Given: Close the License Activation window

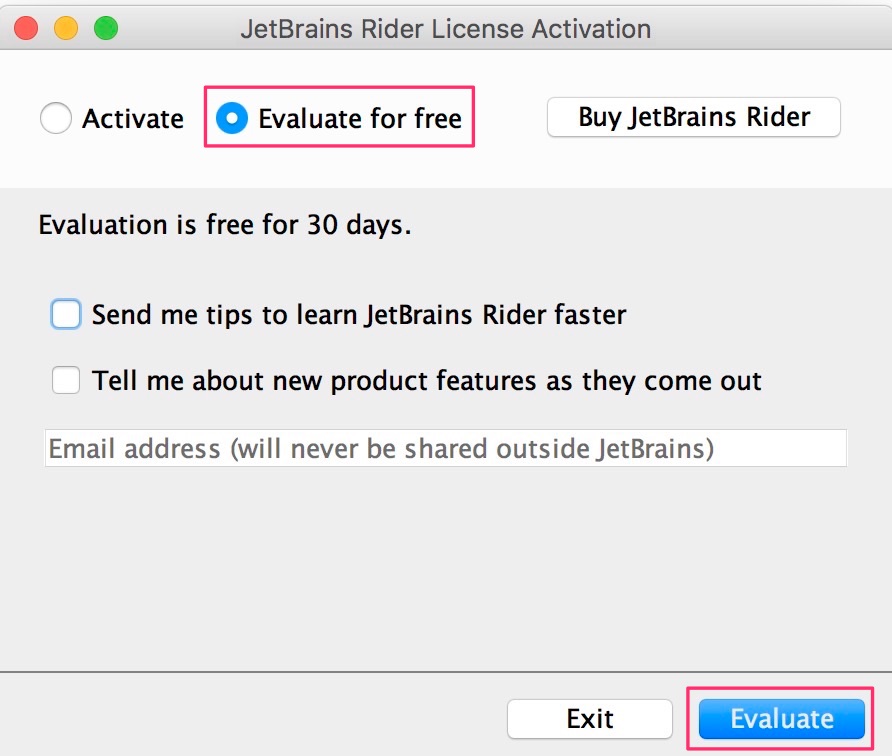Looking at the screenshot, I should [x=26, y=28].
